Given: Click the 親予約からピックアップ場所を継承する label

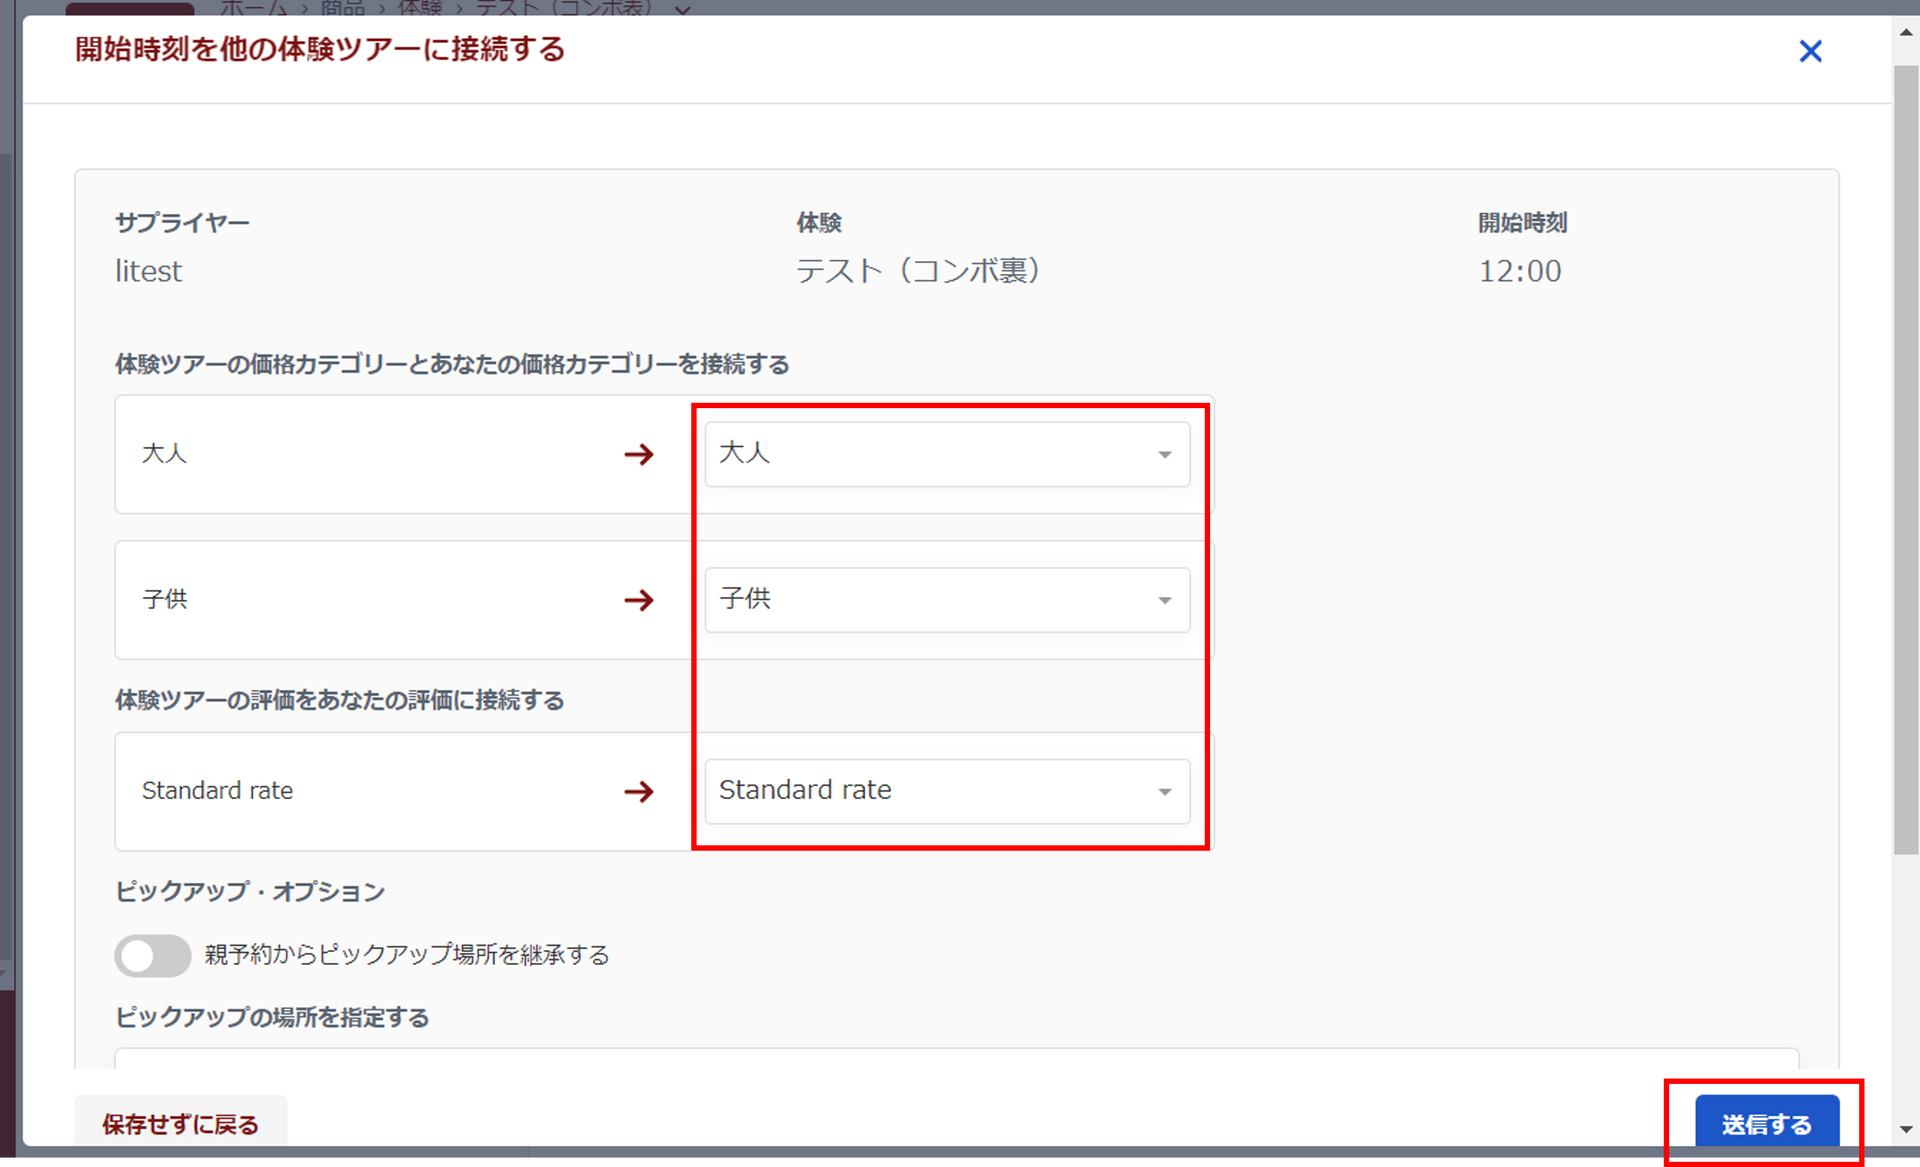Looking at the screenshot, I should point(407,955).
